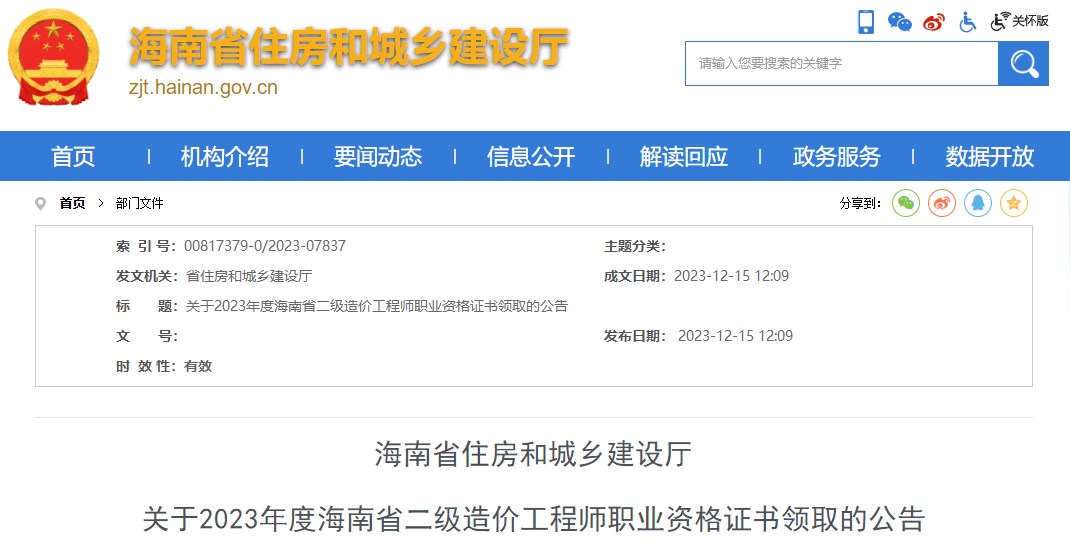Select 信息公开 in the navigation bar

click(x=531, y=156)
